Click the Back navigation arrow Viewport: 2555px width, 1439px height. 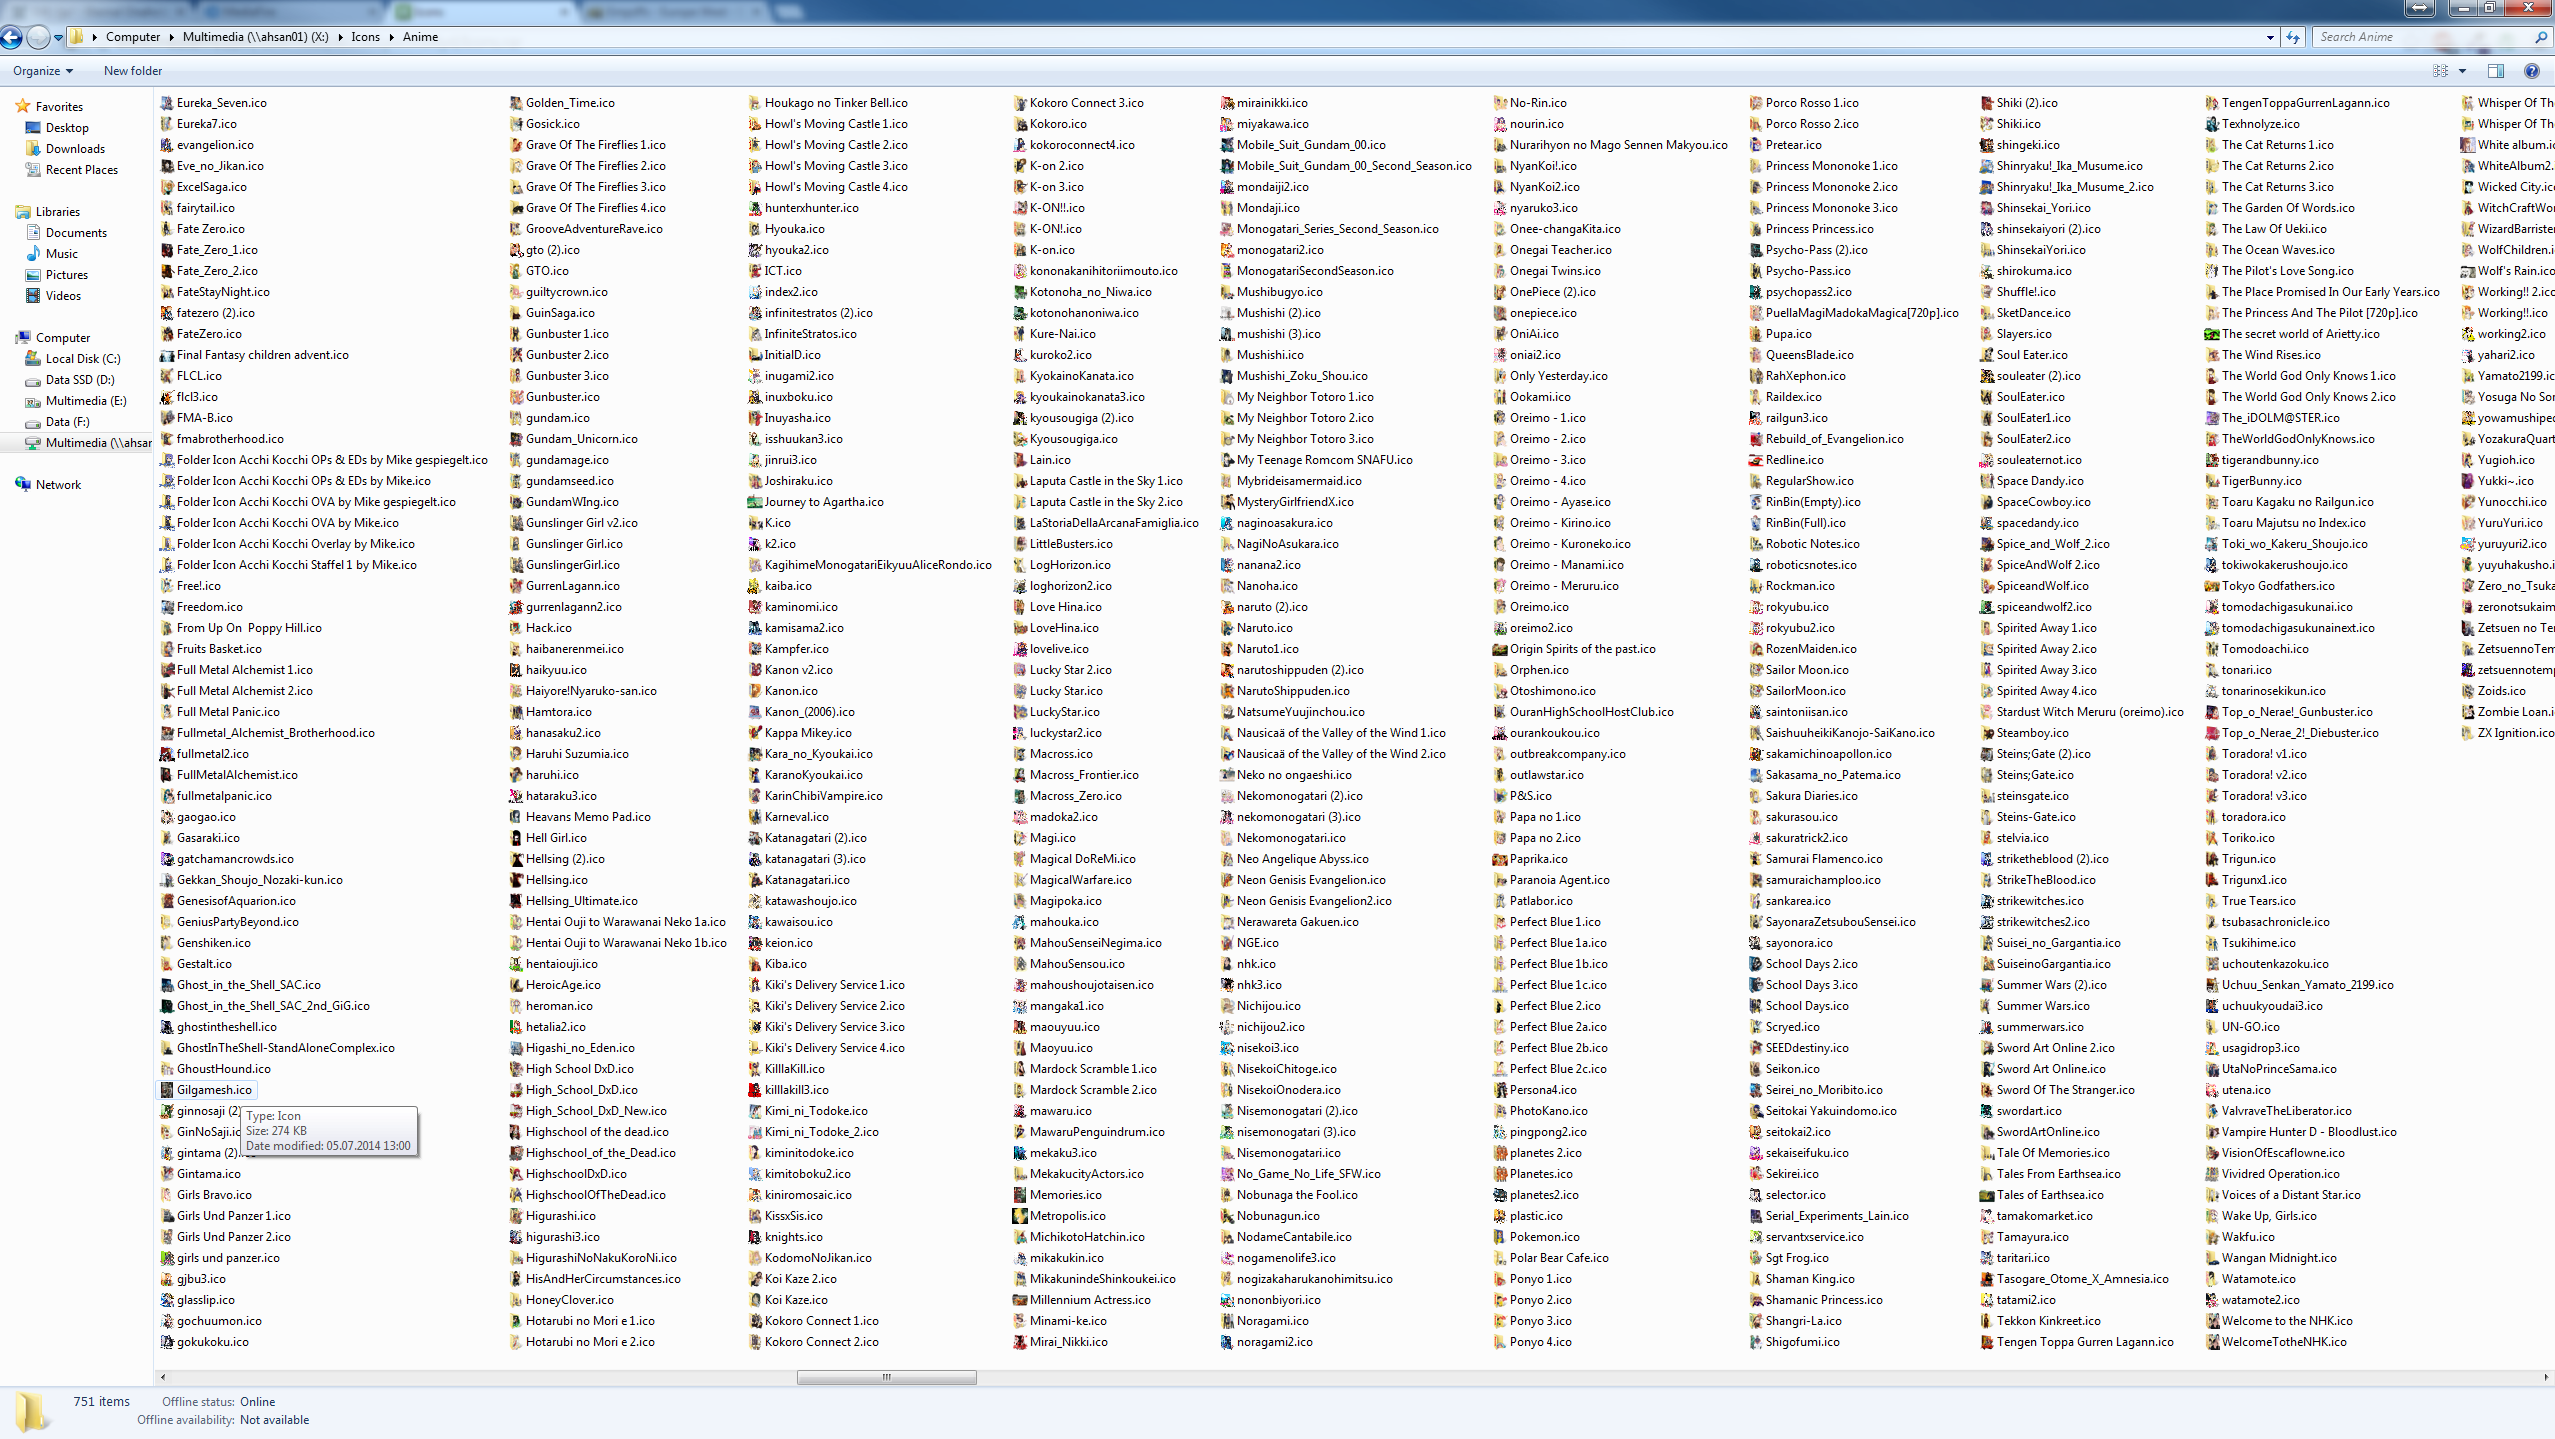pos(11,37)
